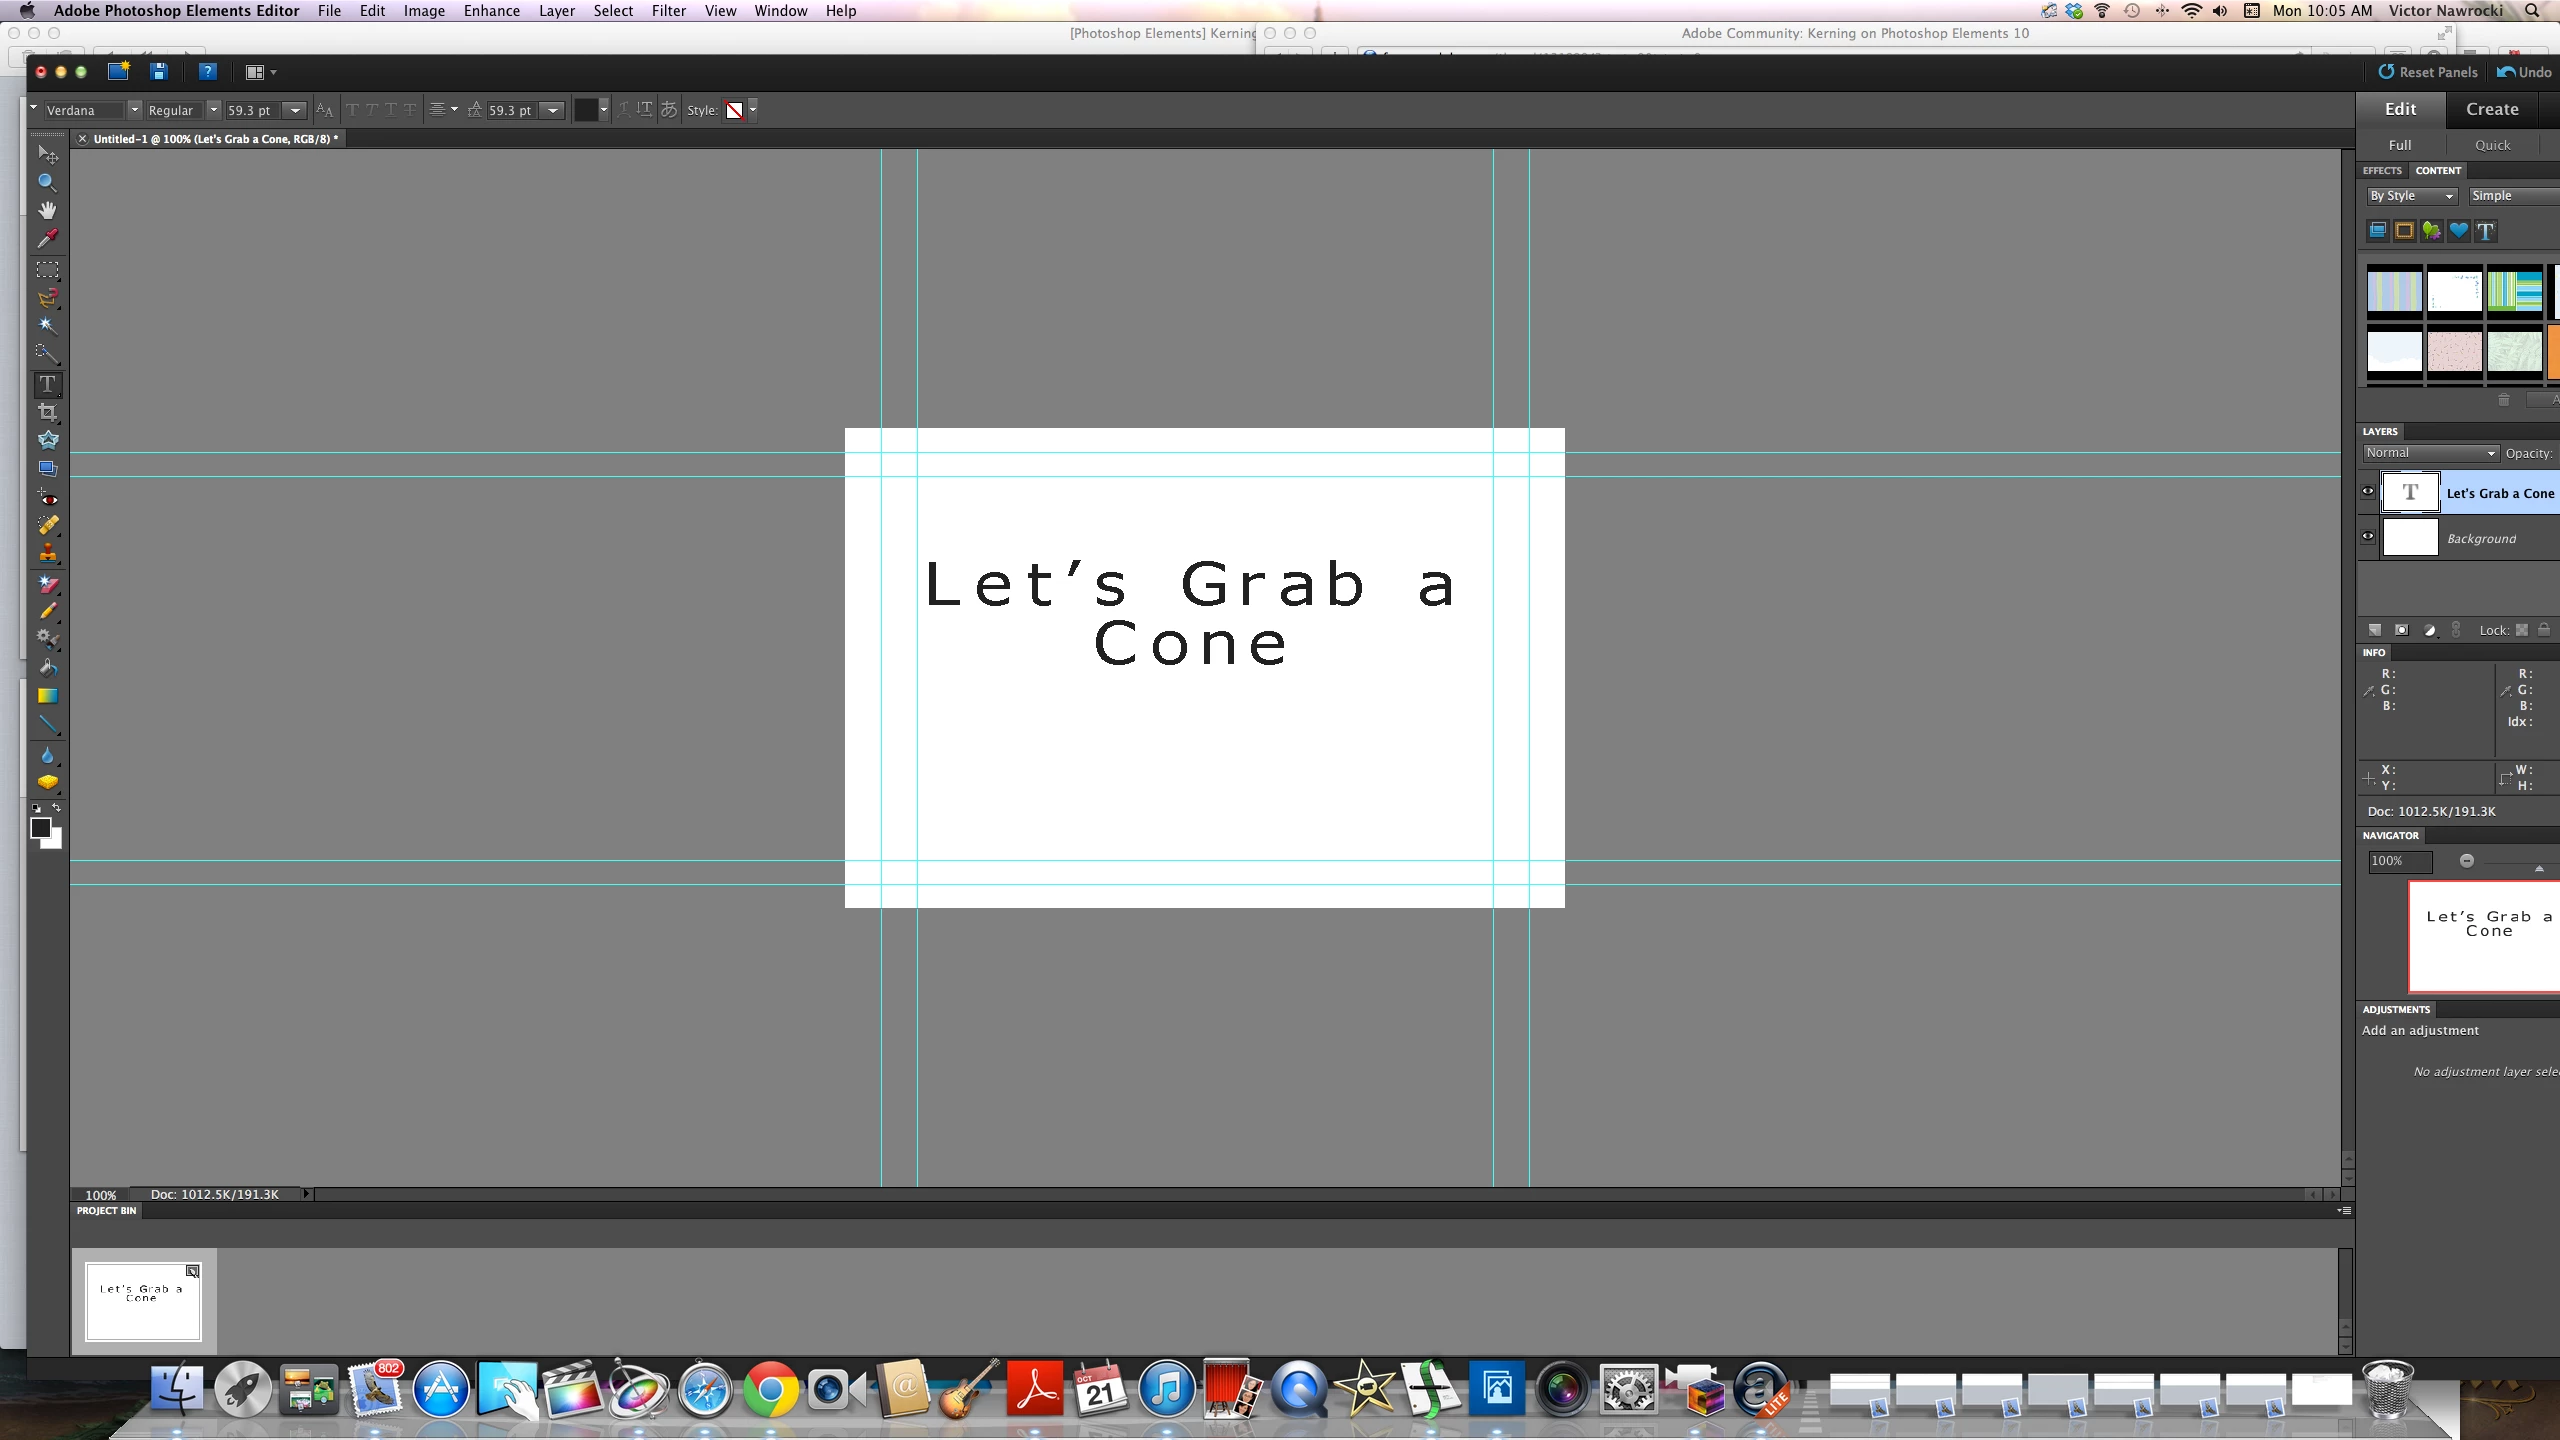Pick the Eyedropper tool
2560x1440 pixels.
pyautogui.click(x=47, y=238)
